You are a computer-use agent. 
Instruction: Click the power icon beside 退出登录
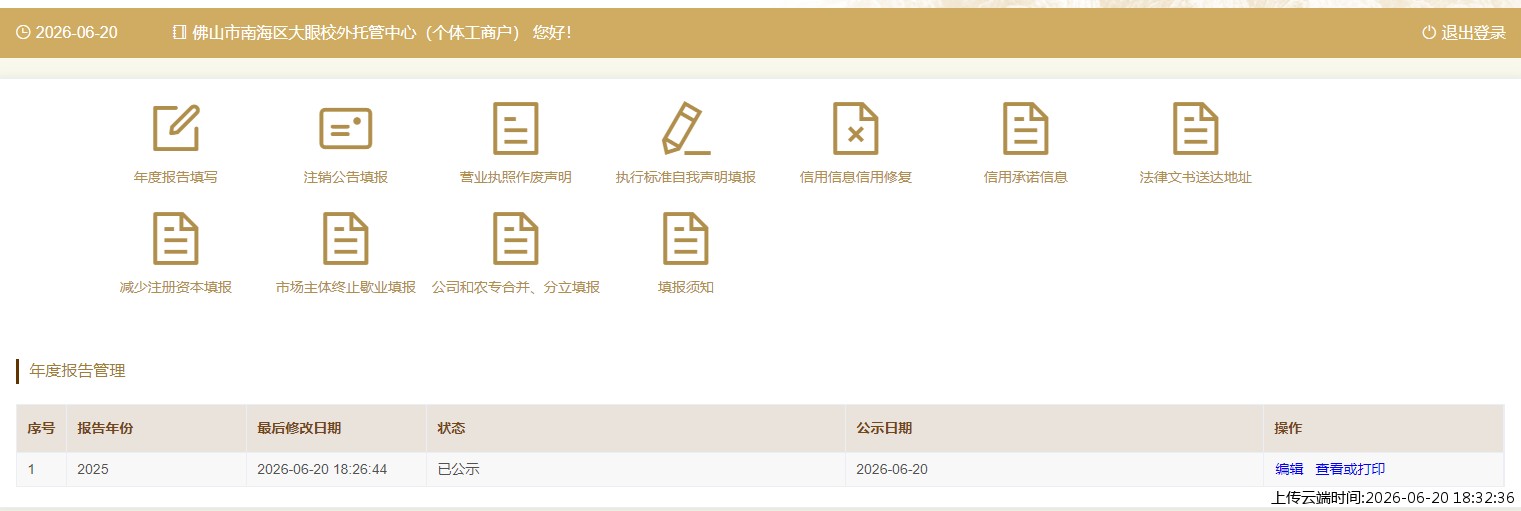pos(1429,32)
